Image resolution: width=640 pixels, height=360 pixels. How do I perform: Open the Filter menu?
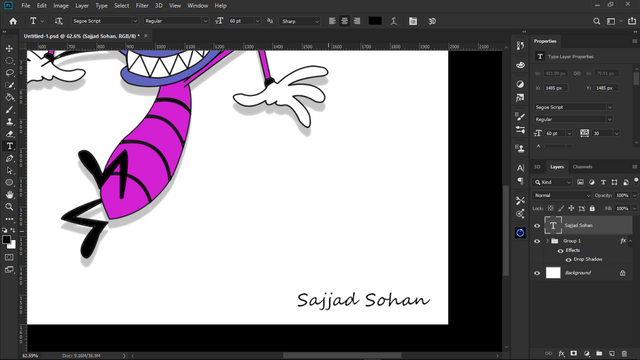[142, 6]
